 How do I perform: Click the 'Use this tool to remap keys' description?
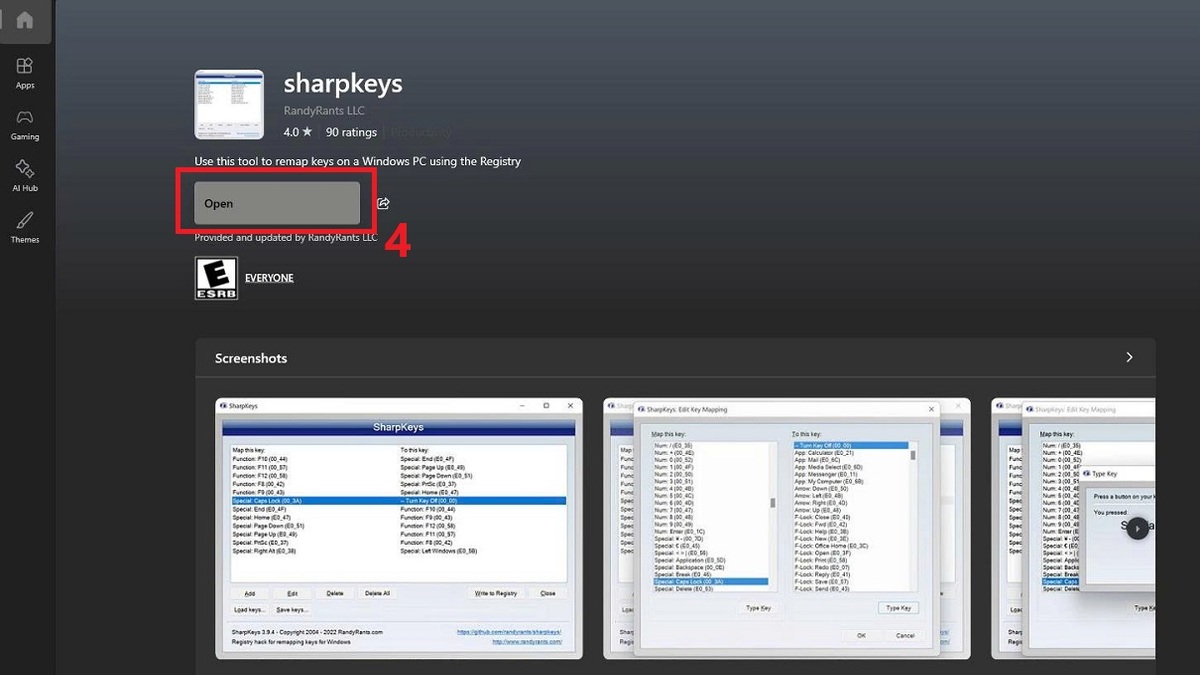(358, 161)
